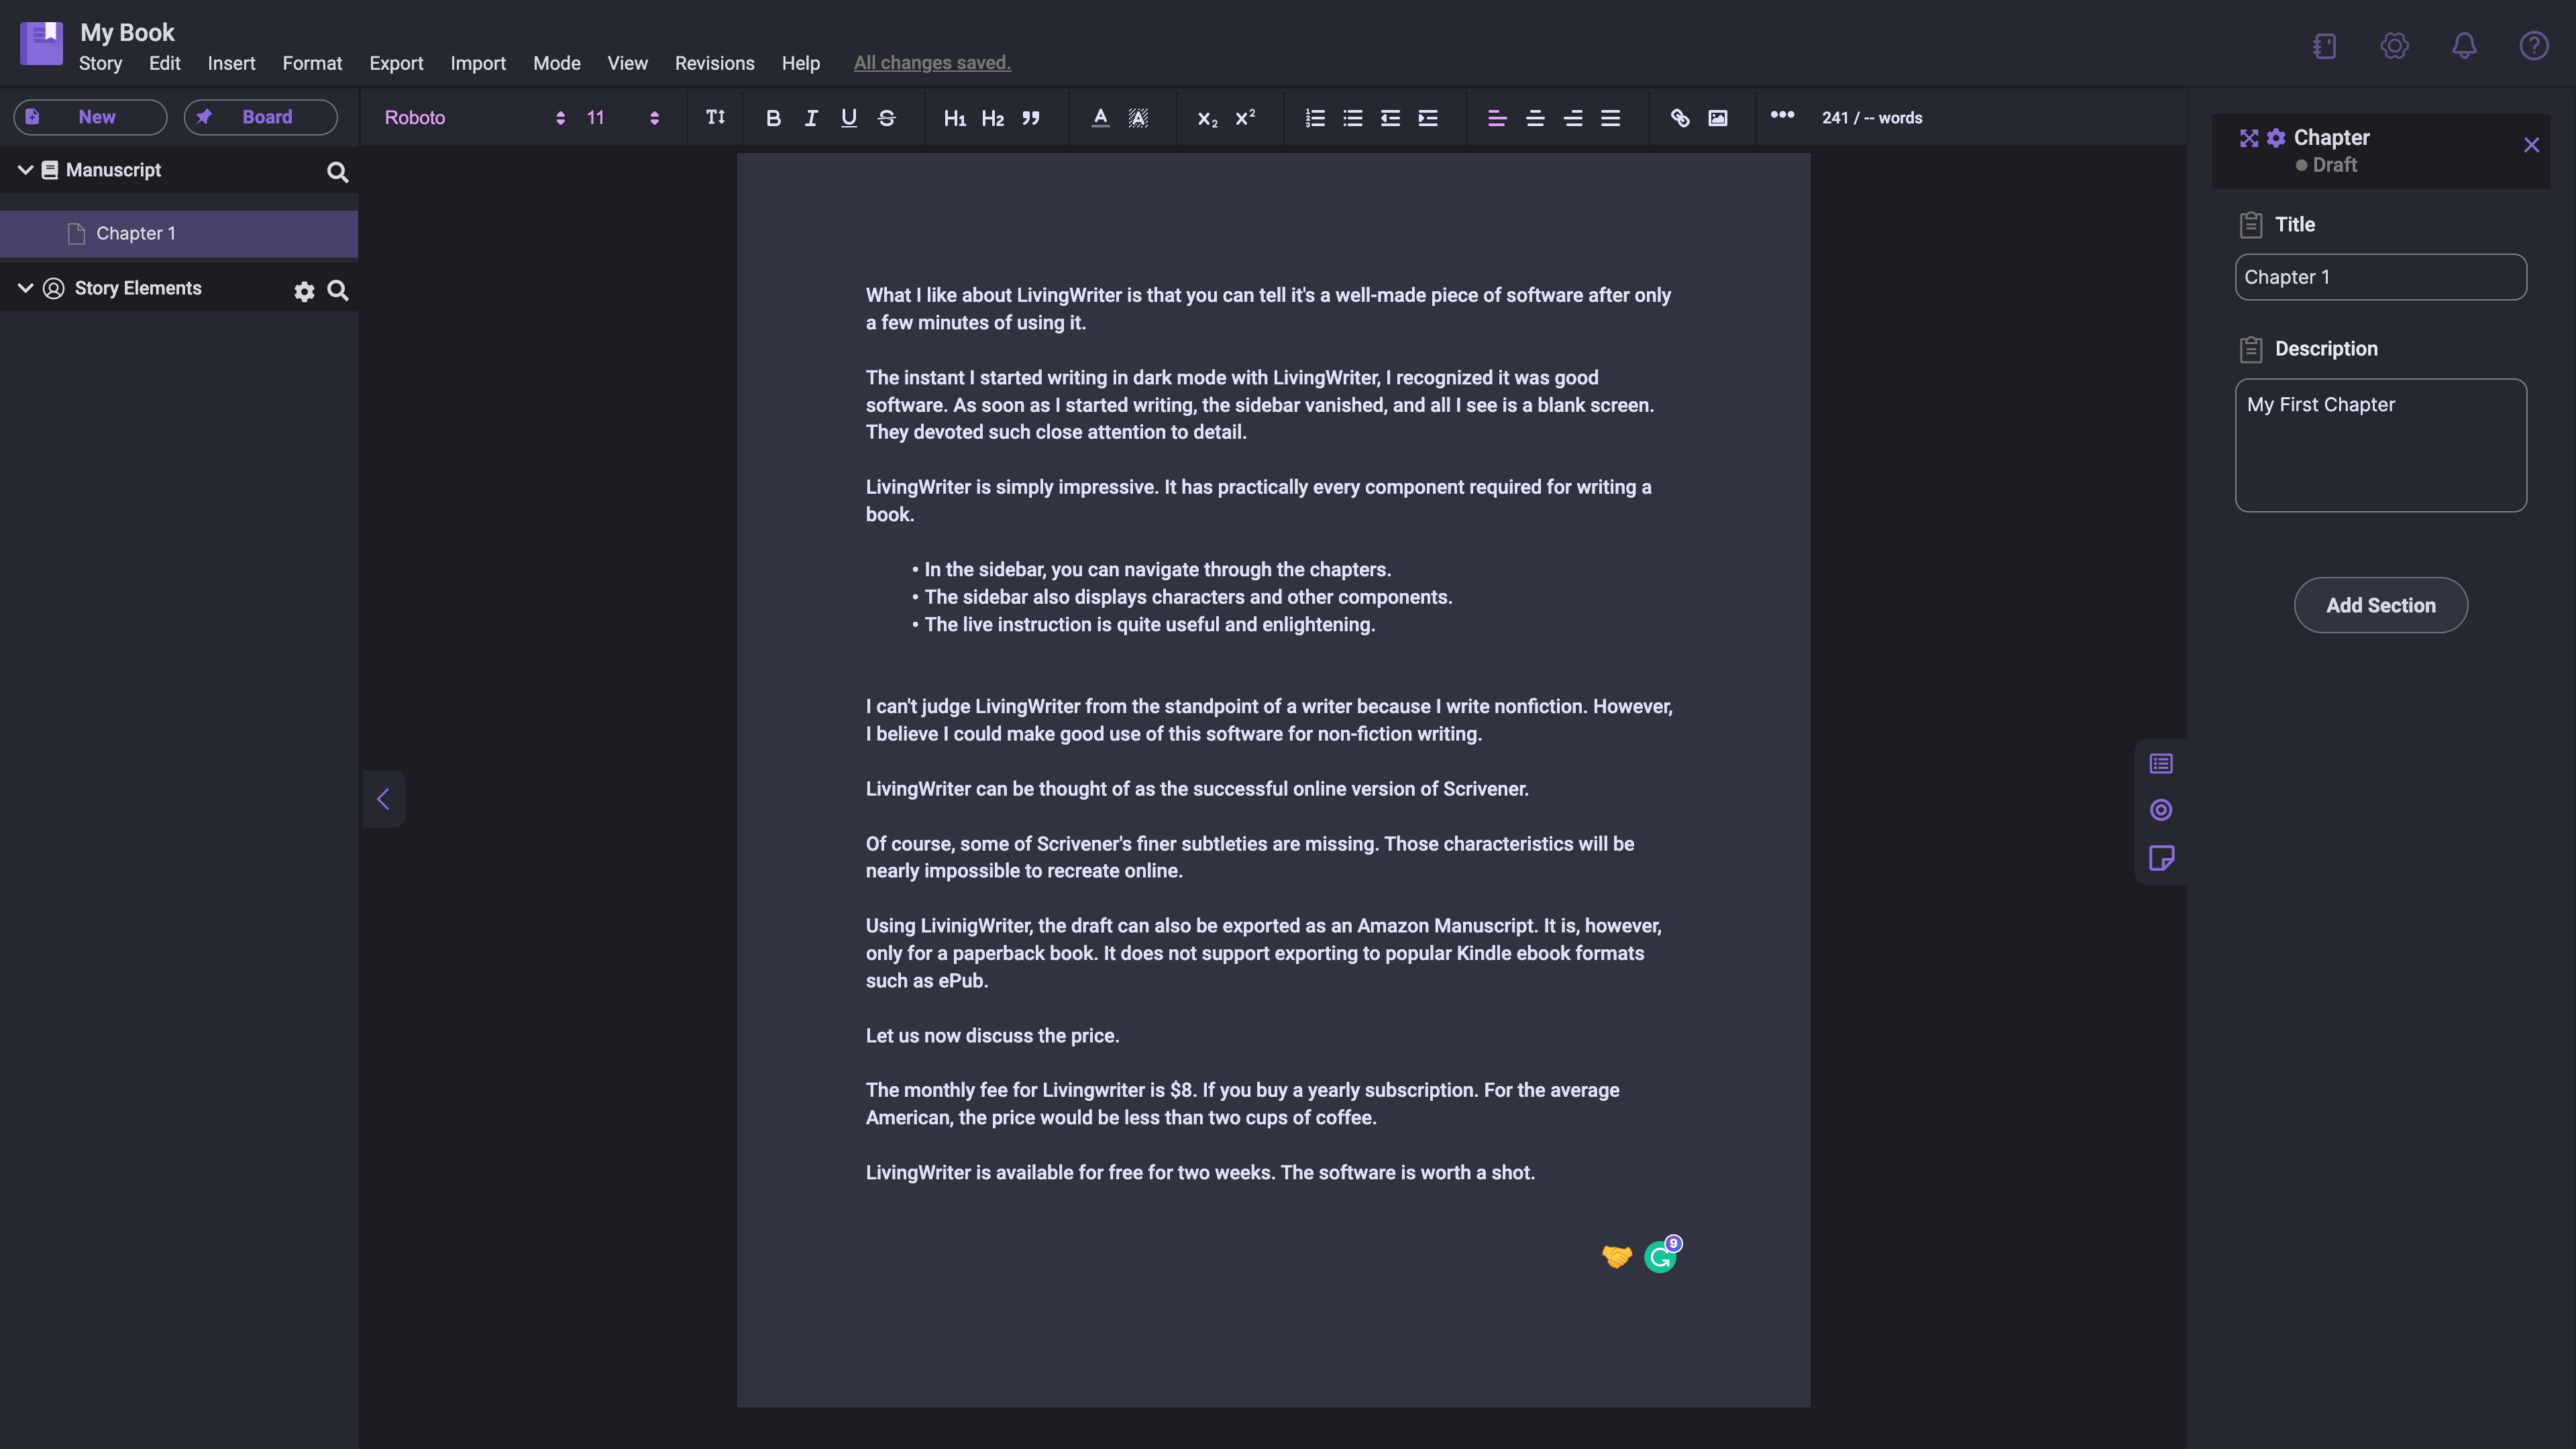Screen dimensions: 2576x1449
Task: Justify text alignment
Action: tap(1610, 118)
